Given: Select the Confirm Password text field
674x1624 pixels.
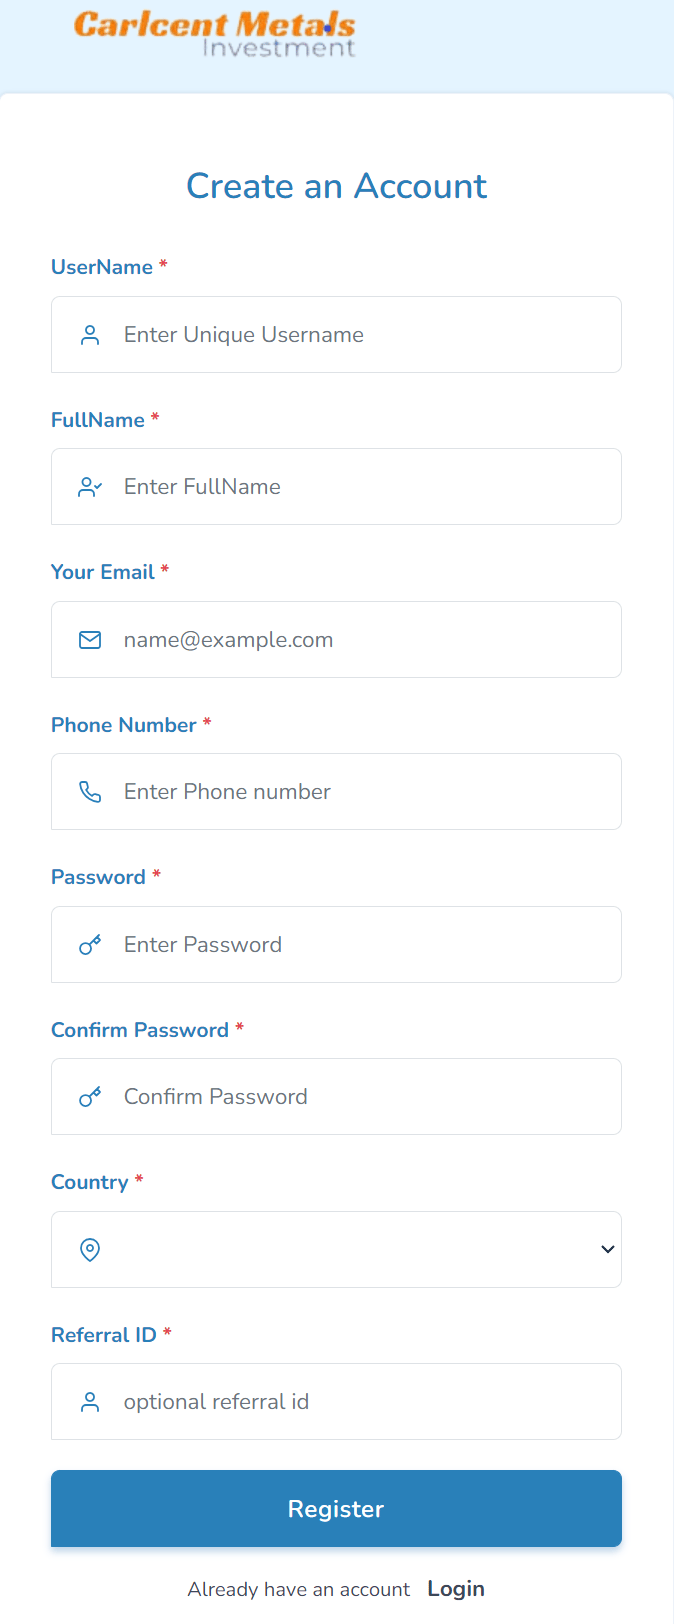Looking at the screenshot, I should click(x=360, y=1097).
